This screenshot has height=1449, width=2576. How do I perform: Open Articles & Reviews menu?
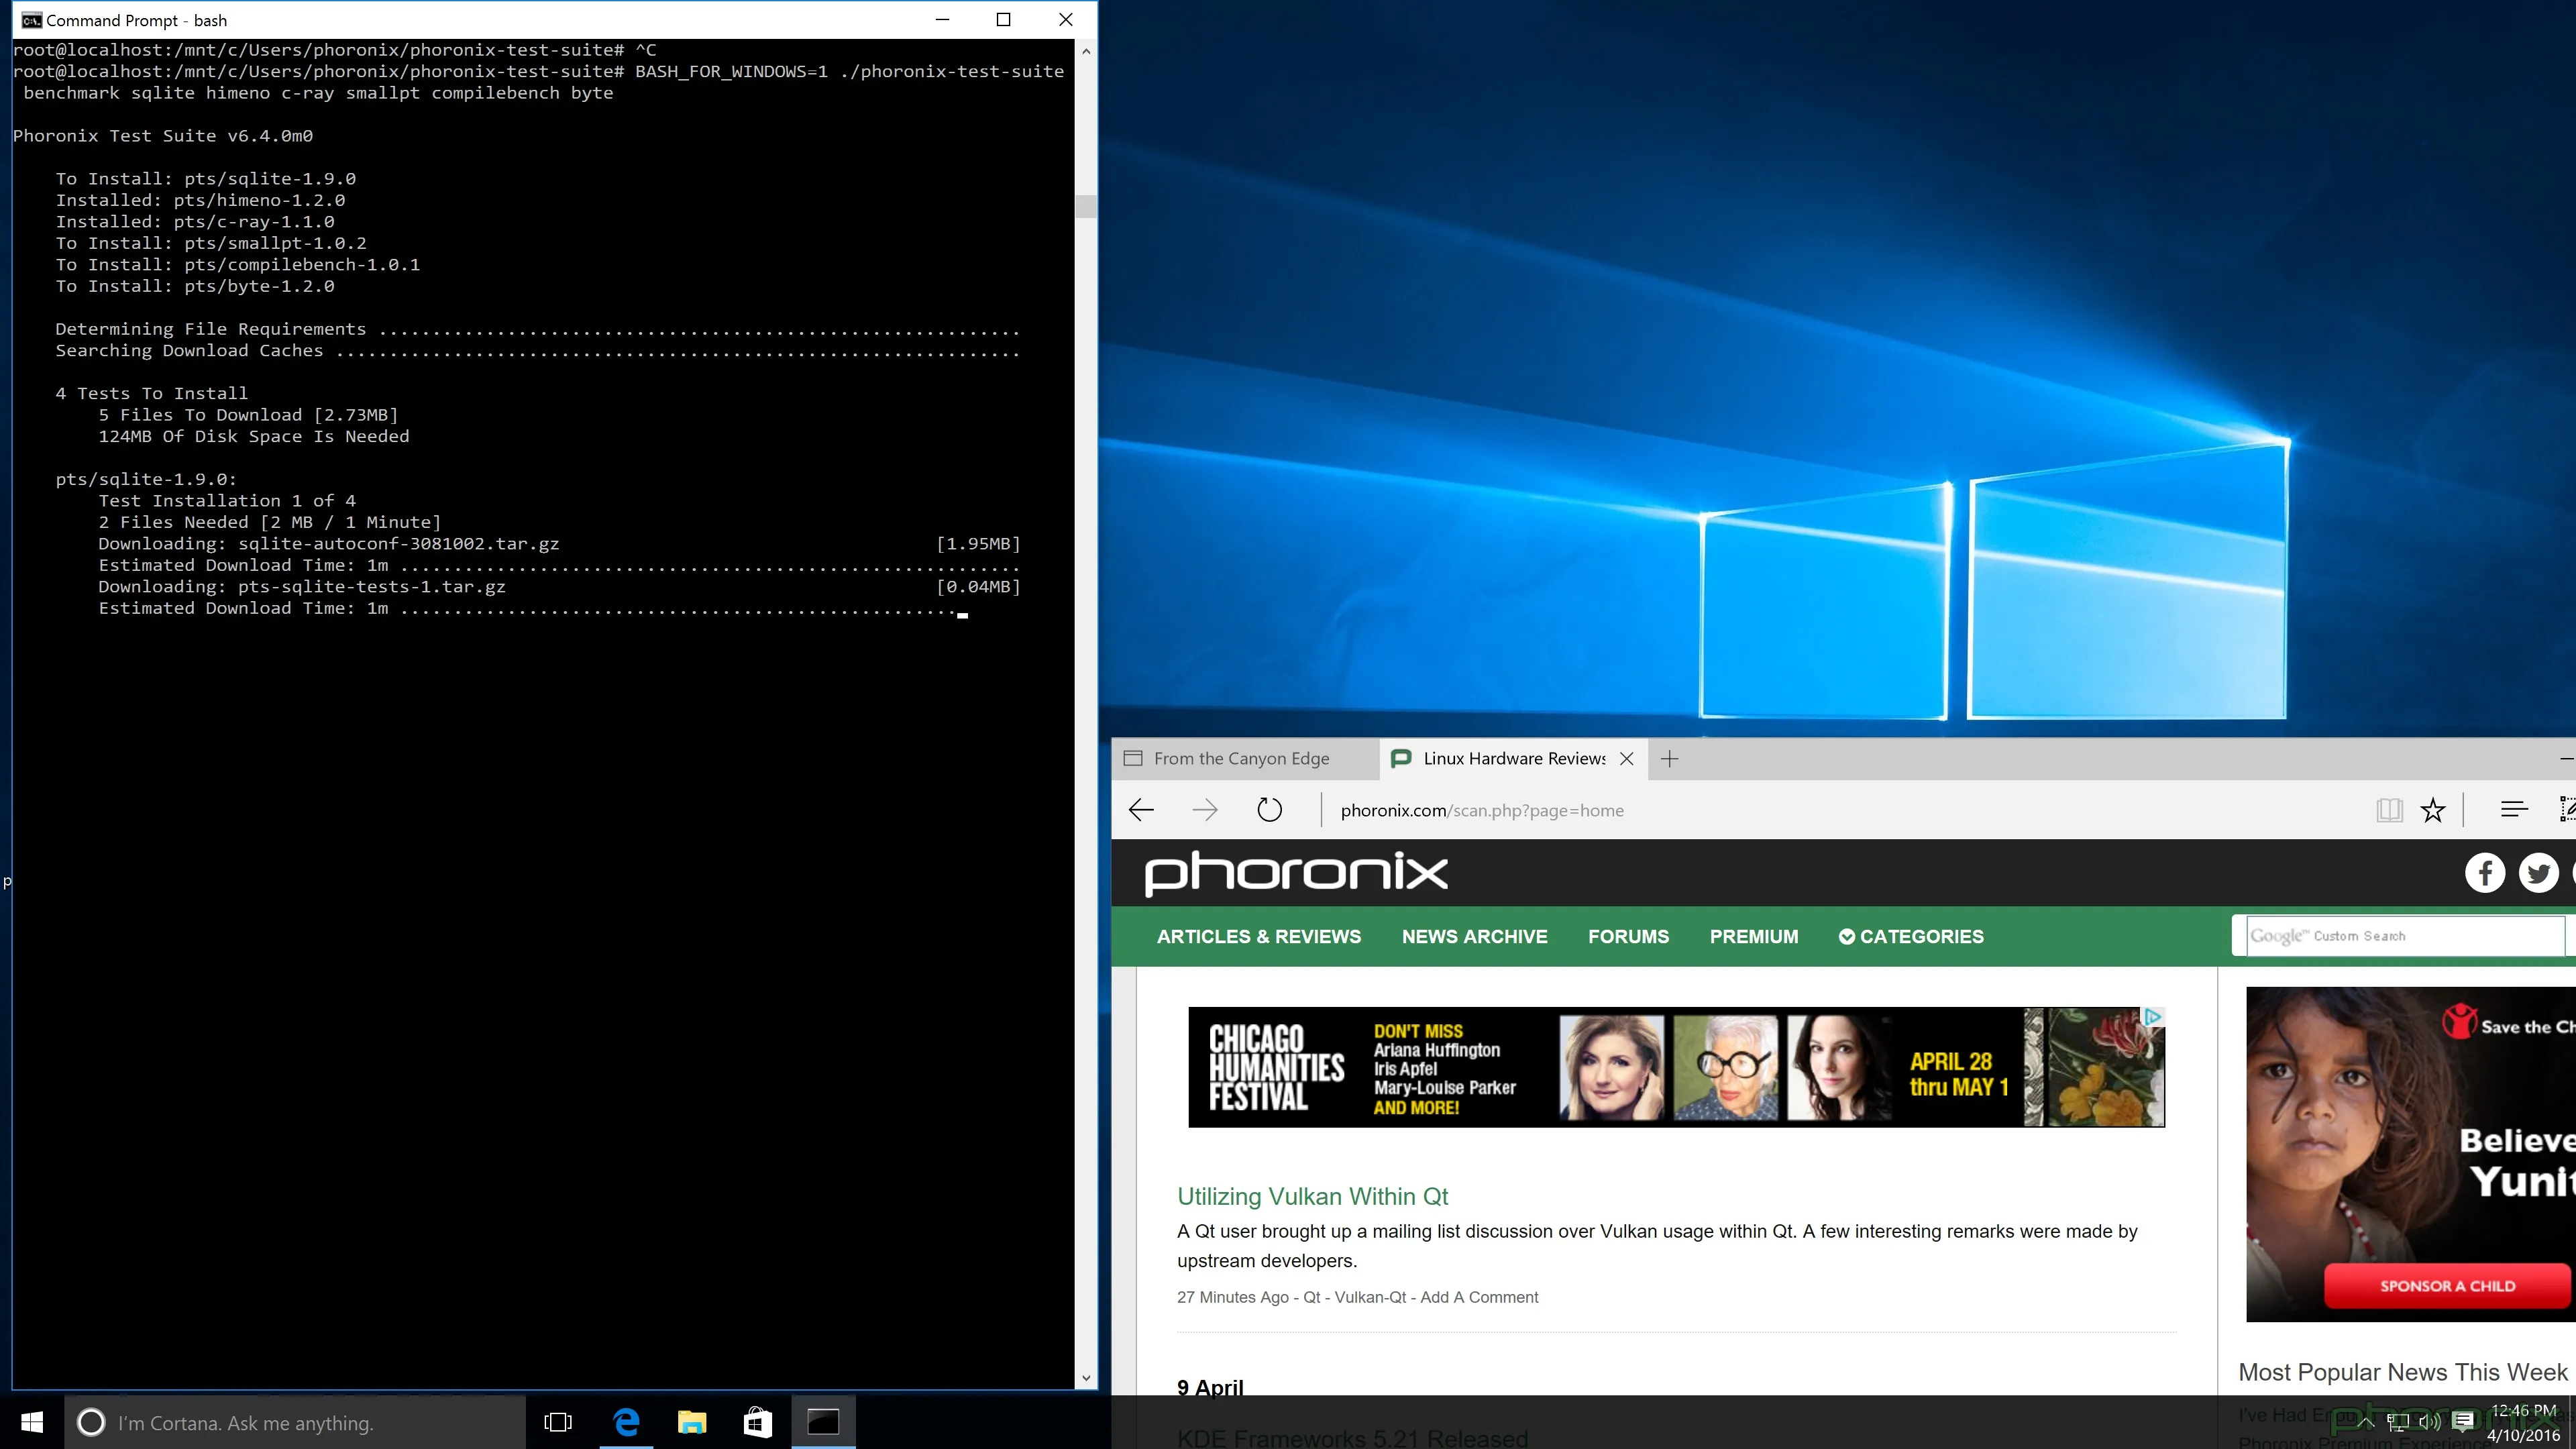pyautogui.click(x=1259, y=937)
